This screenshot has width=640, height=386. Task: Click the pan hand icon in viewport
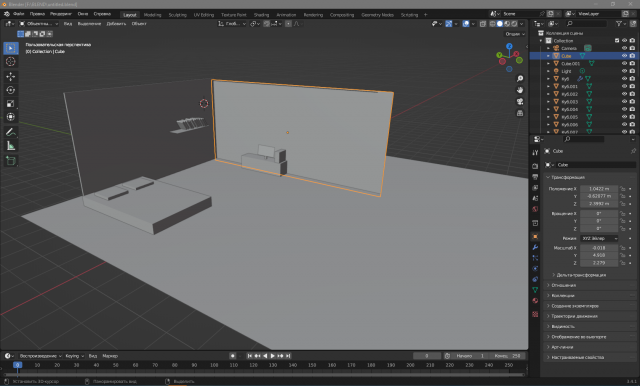520,90
